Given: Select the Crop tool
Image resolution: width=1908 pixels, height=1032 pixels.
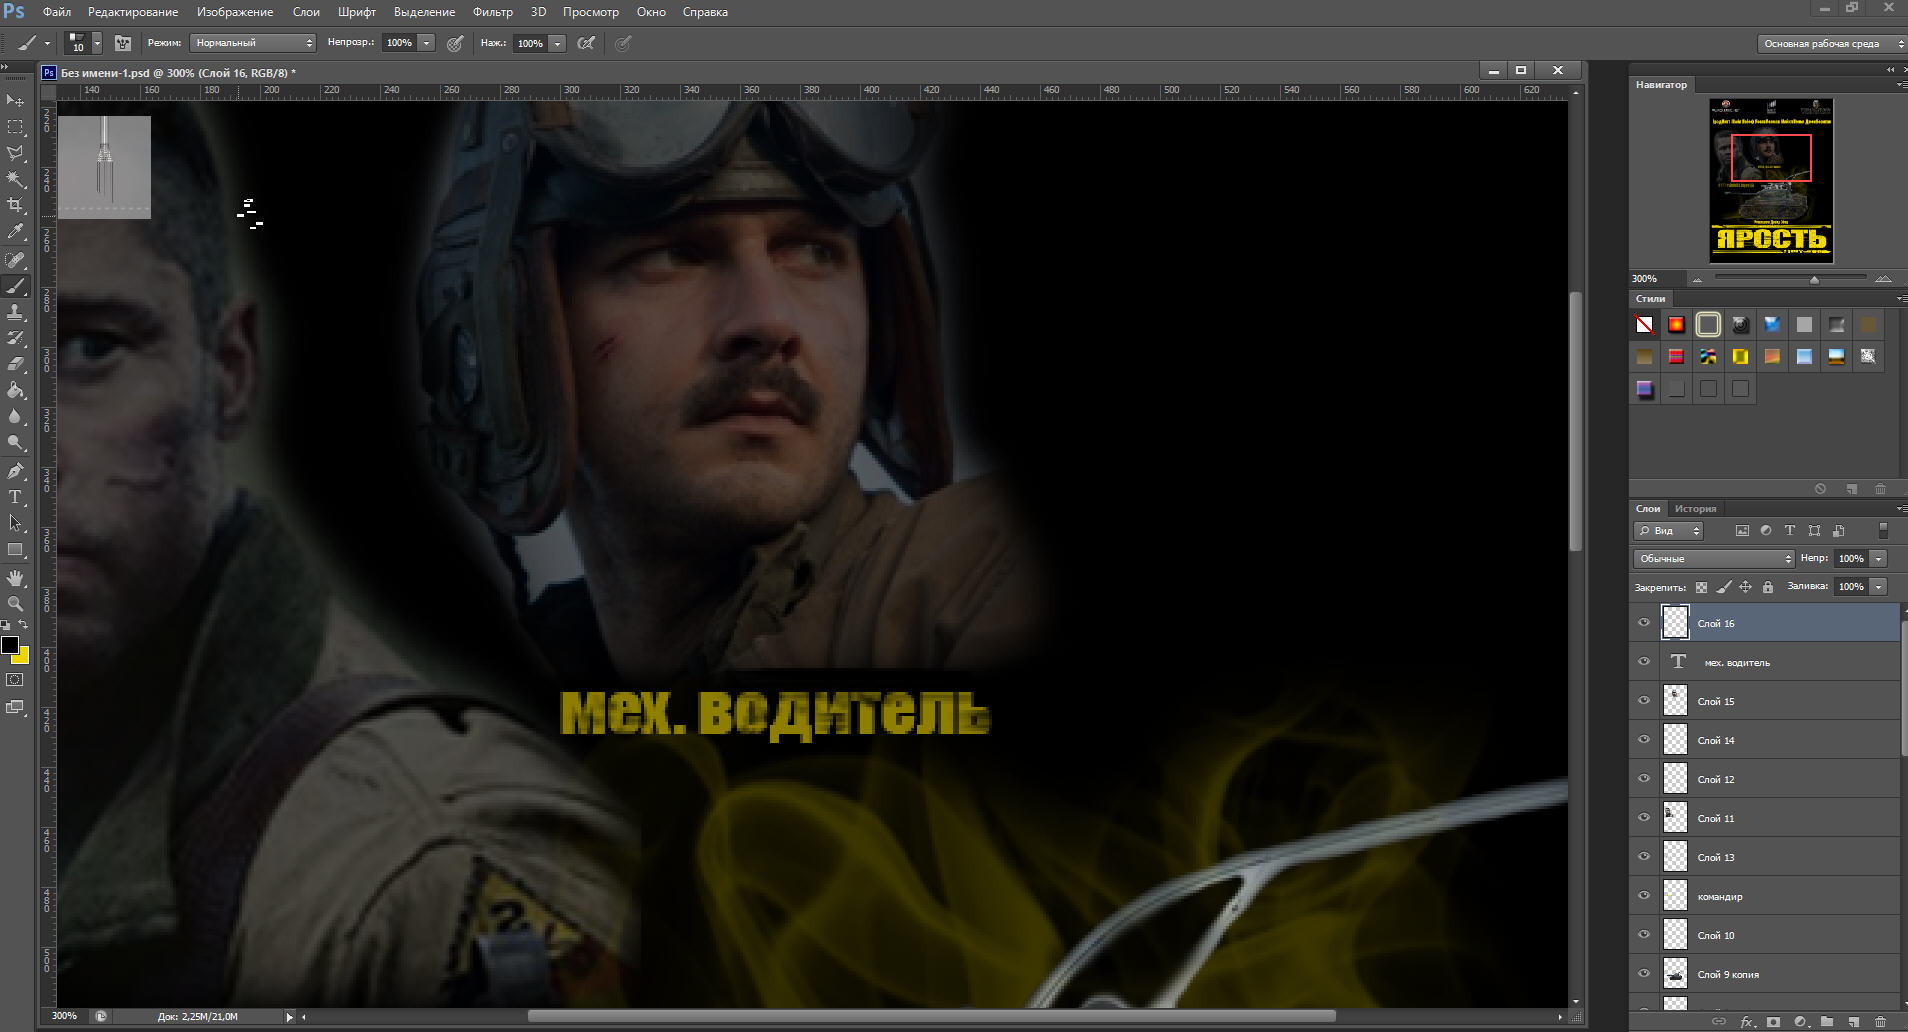Looking at the screenshot, I should tap(15, 205).
